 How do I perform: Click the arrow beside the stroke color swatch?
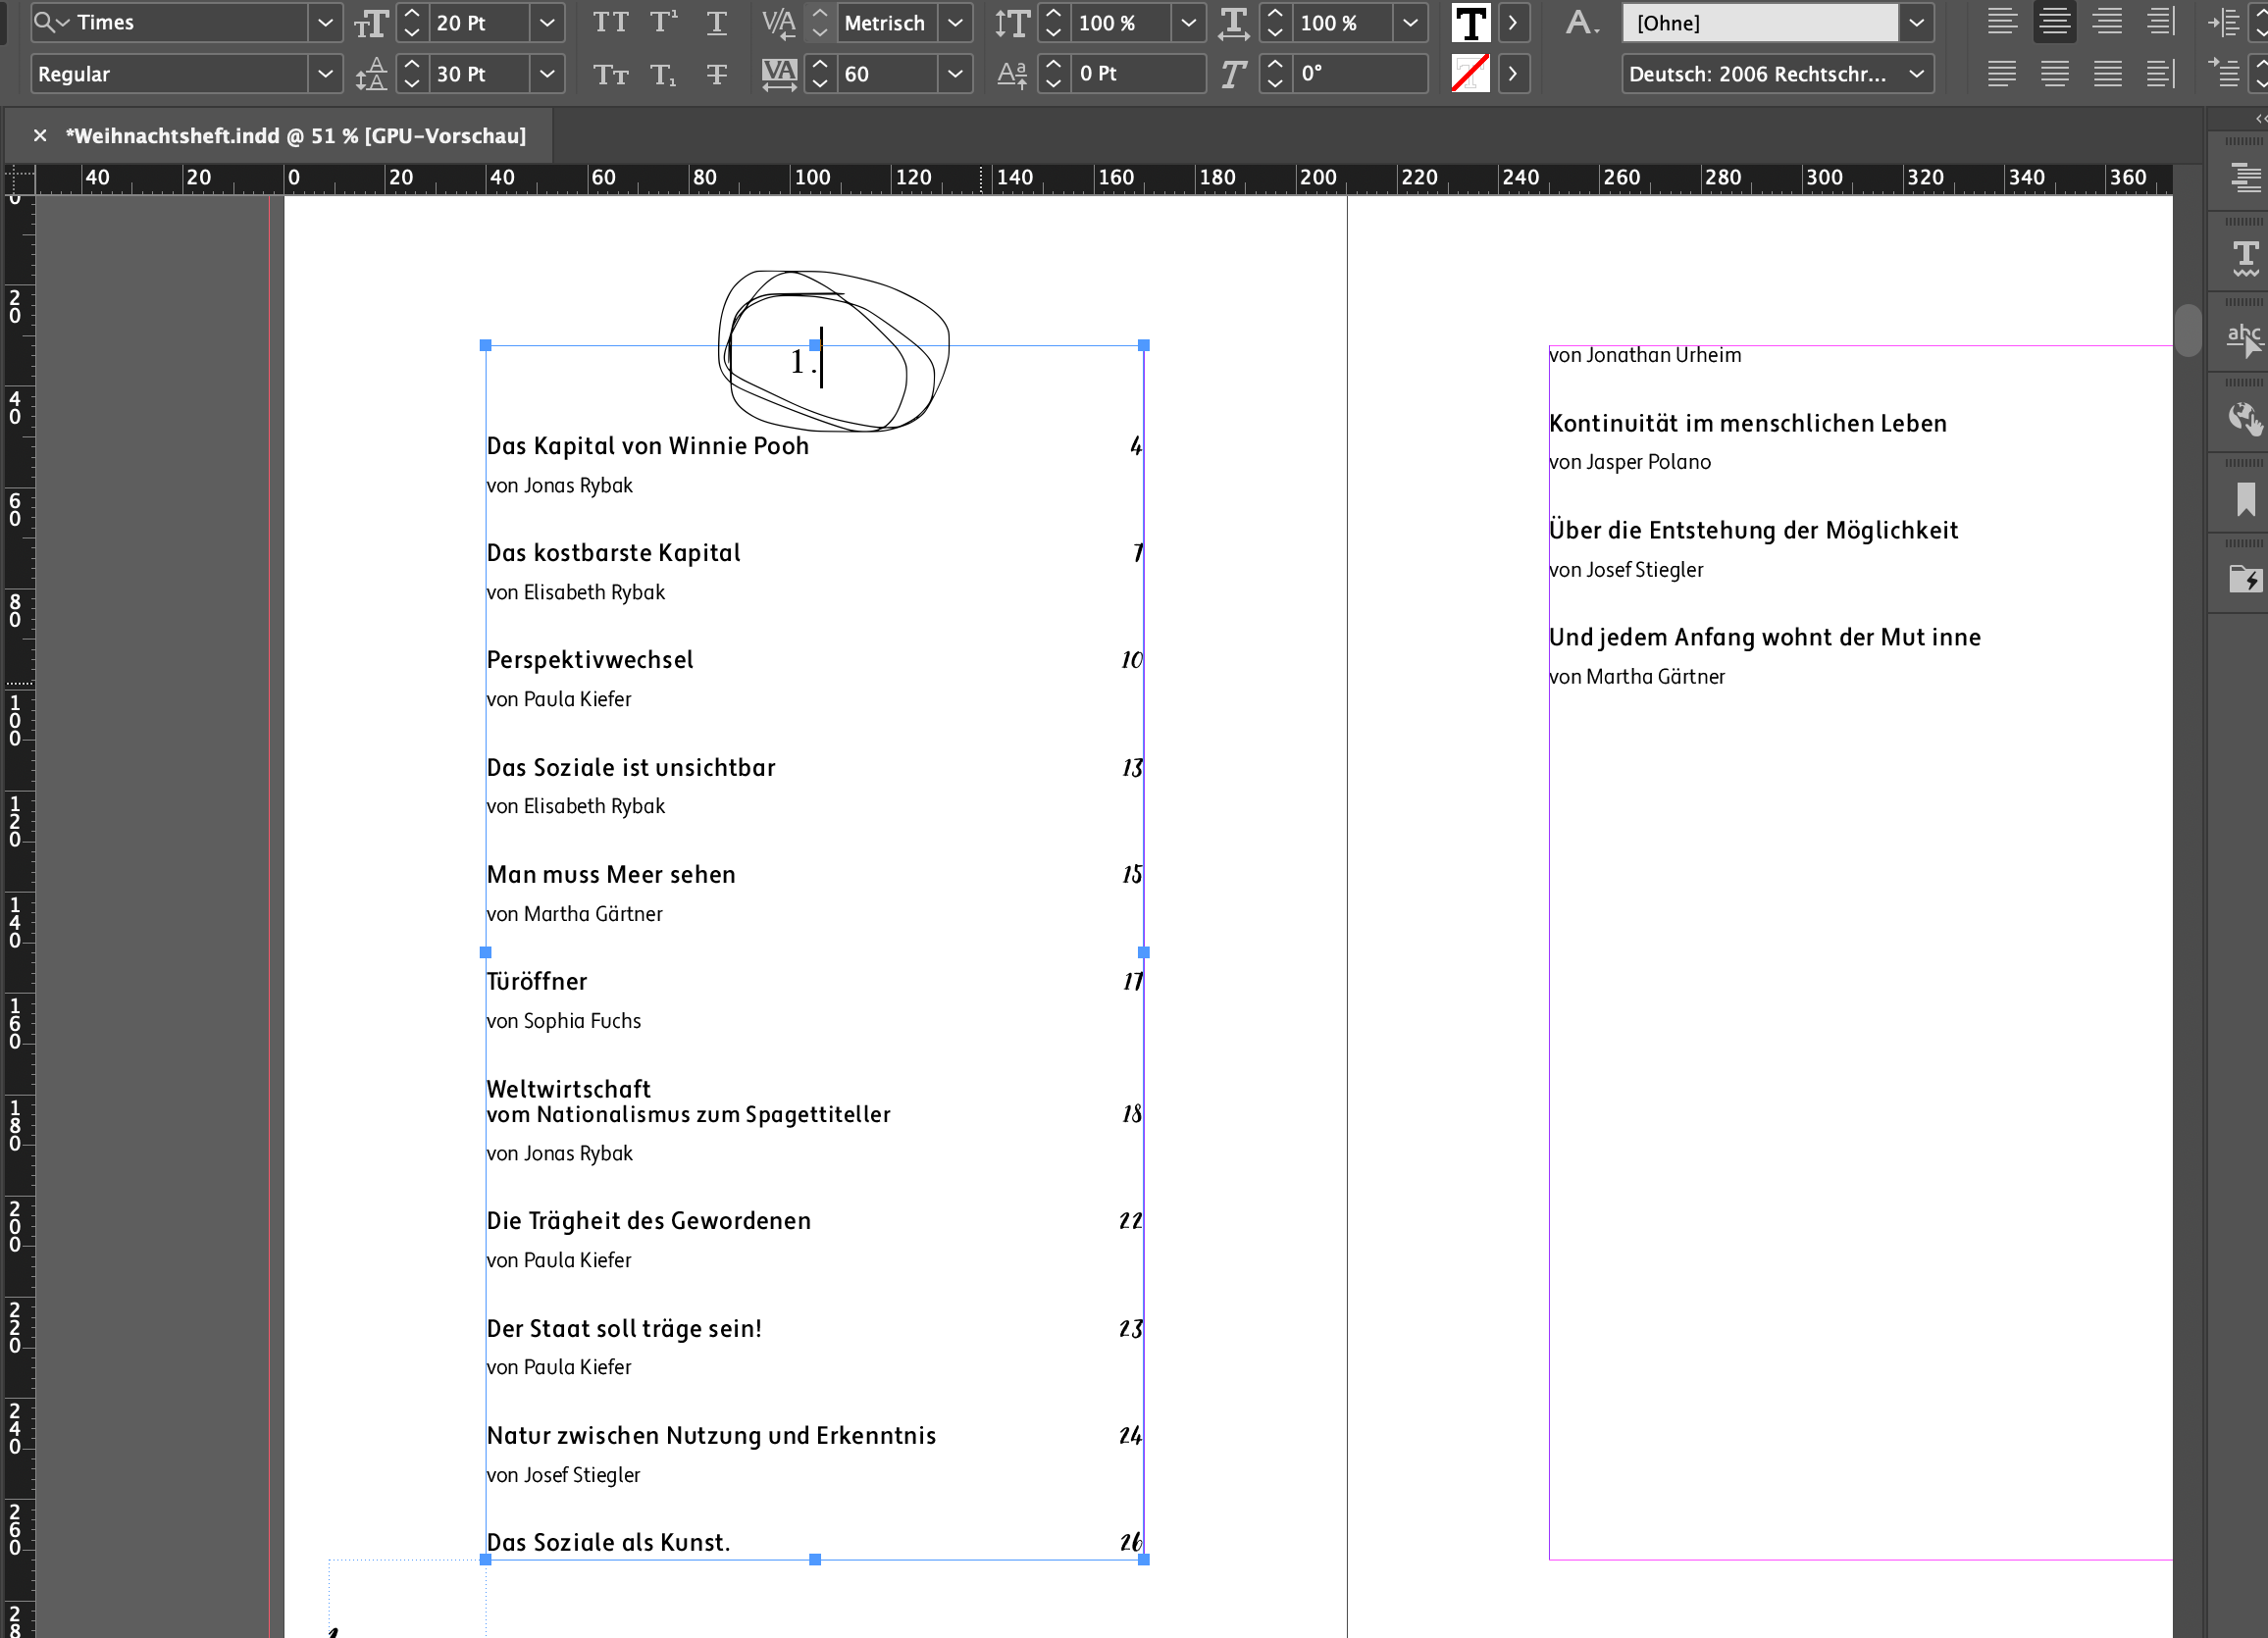pyautogui.click(x=1513, y=73)
